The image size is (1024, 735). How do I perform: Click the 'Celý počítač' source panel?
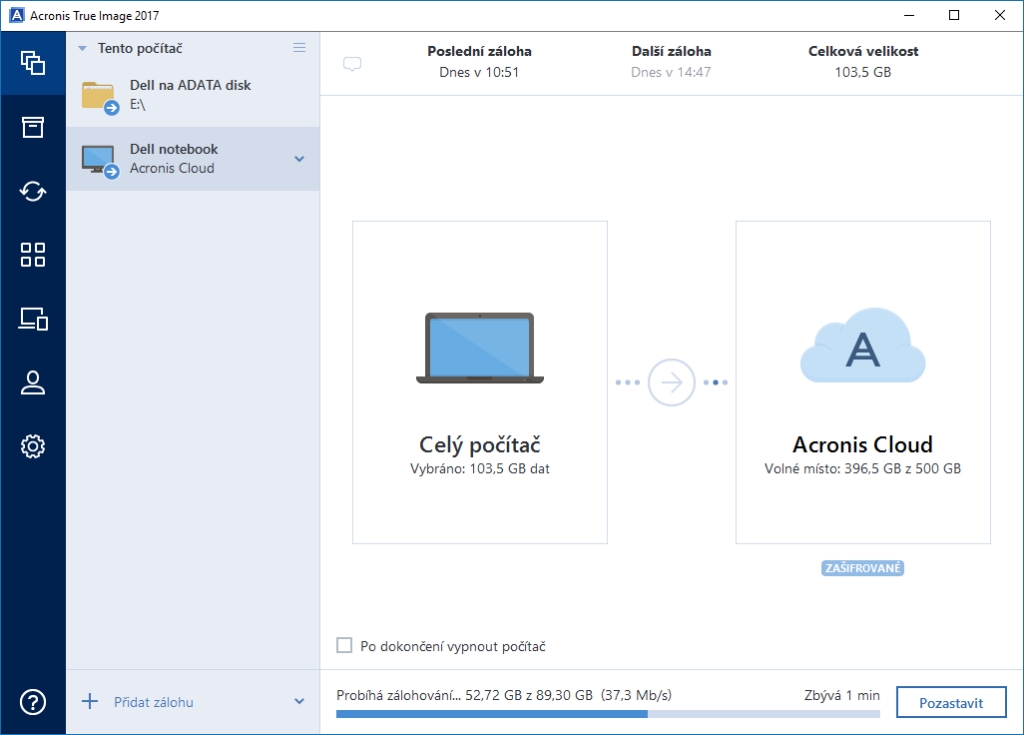tap(480, 382)
